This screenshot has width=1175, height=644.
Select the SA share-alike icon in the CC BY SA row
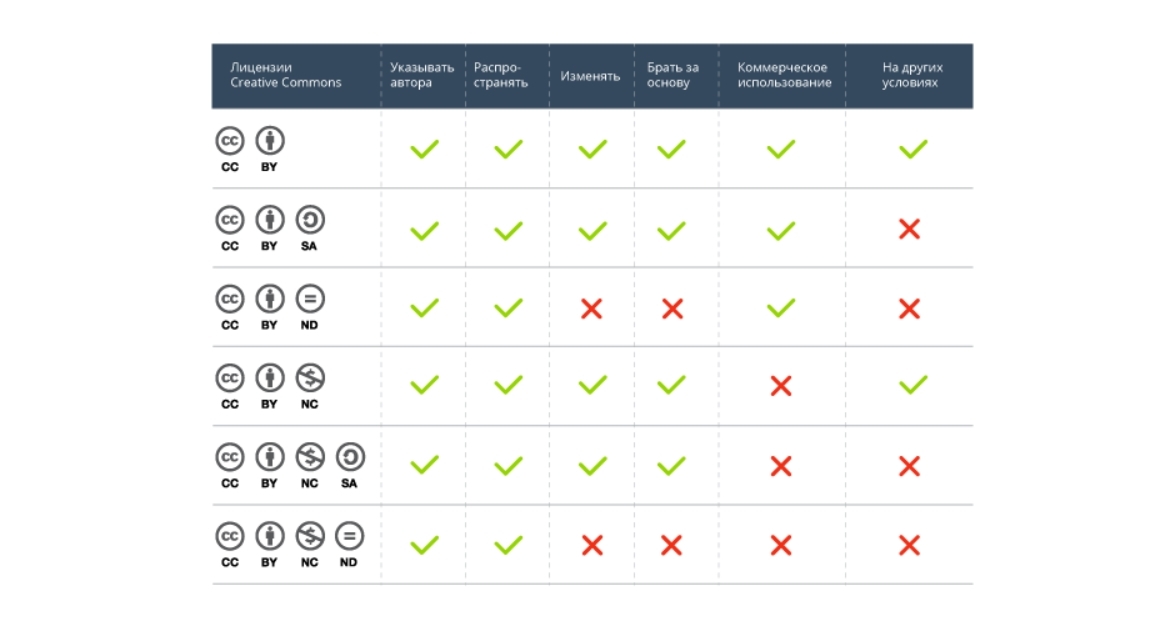309,220
